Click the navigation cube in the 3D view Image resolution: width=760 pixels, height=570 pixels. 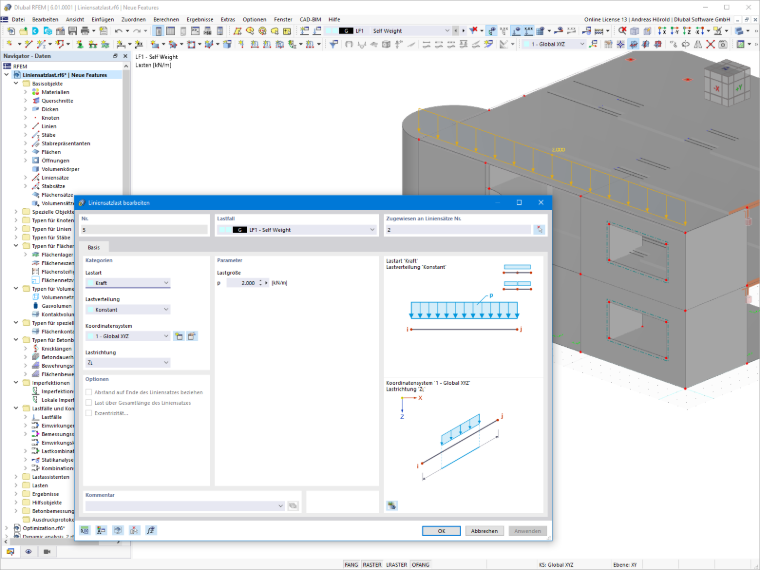pos(728,83)
